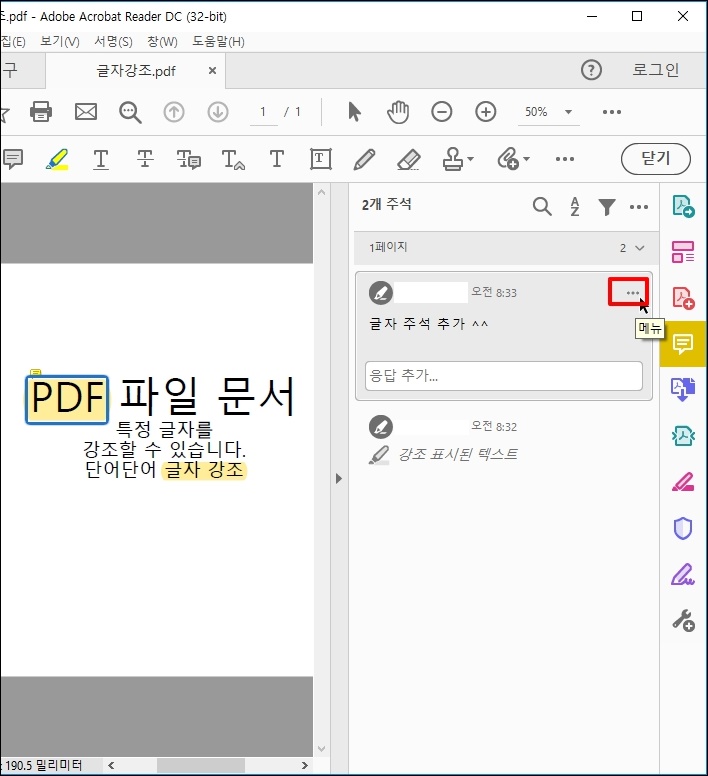The width and height of the screenshot is (708, 776).
Task: Open the zoom level dropdown arrow
Action: [568, 112]
